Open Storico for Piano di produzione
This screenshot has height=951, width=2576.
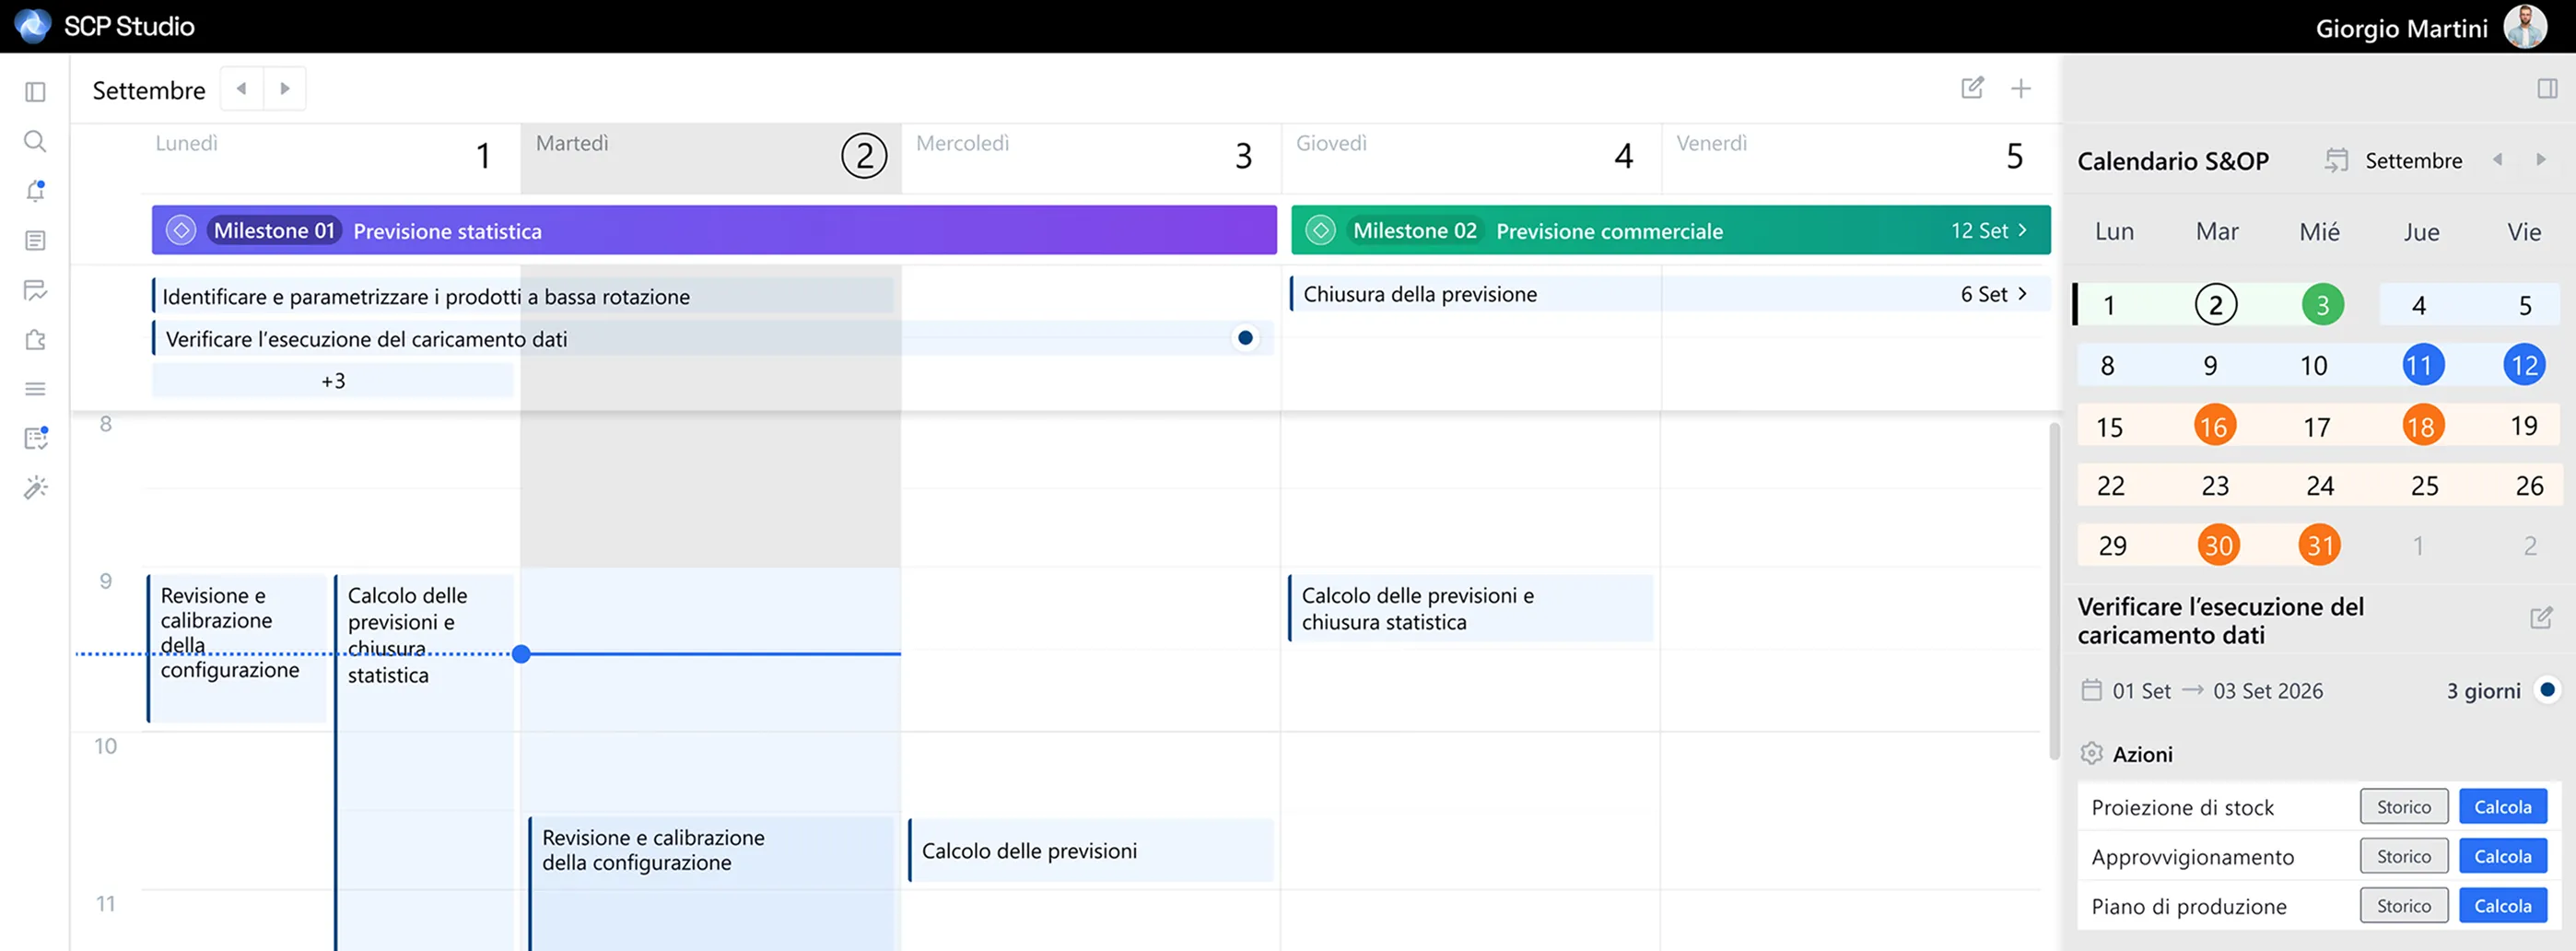coord(2403,906)
